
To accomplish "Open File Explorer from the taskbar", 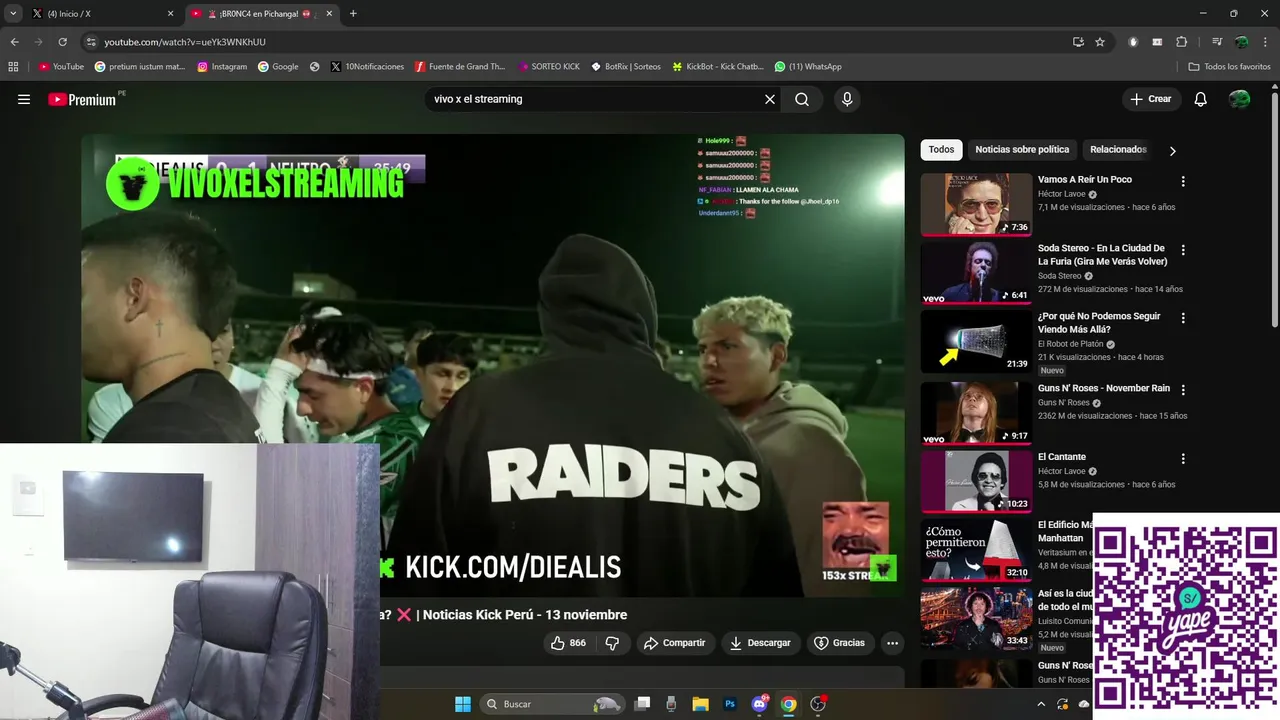I will coord(701,704).
